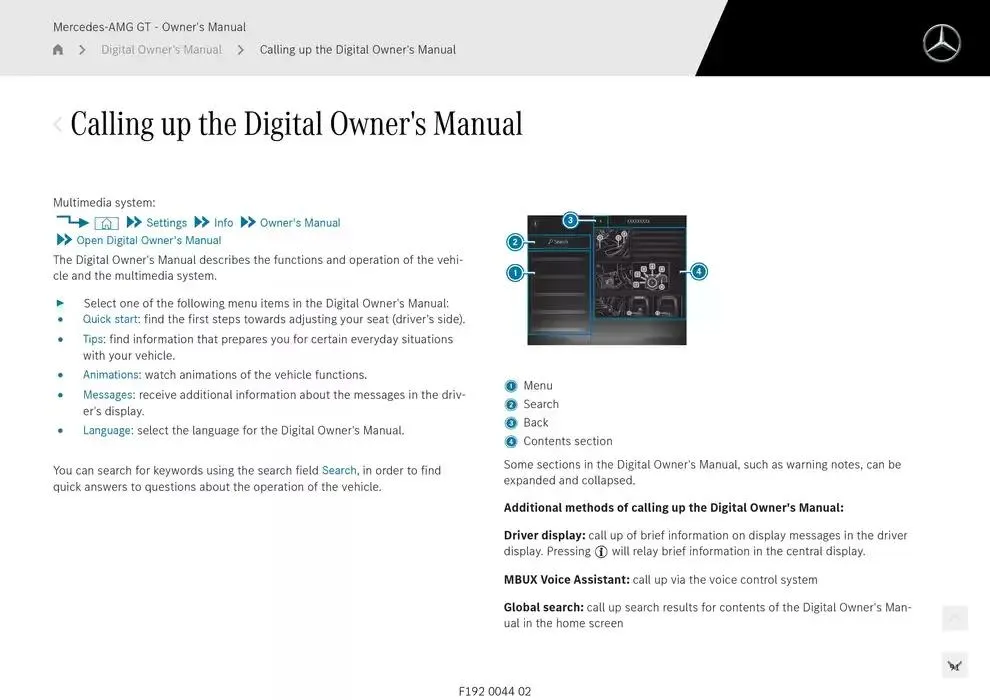This screenshot has width=990, height=700.
Task: Click the Quick start menu item link
Action: pyautogui.click(x=110, y=320)
